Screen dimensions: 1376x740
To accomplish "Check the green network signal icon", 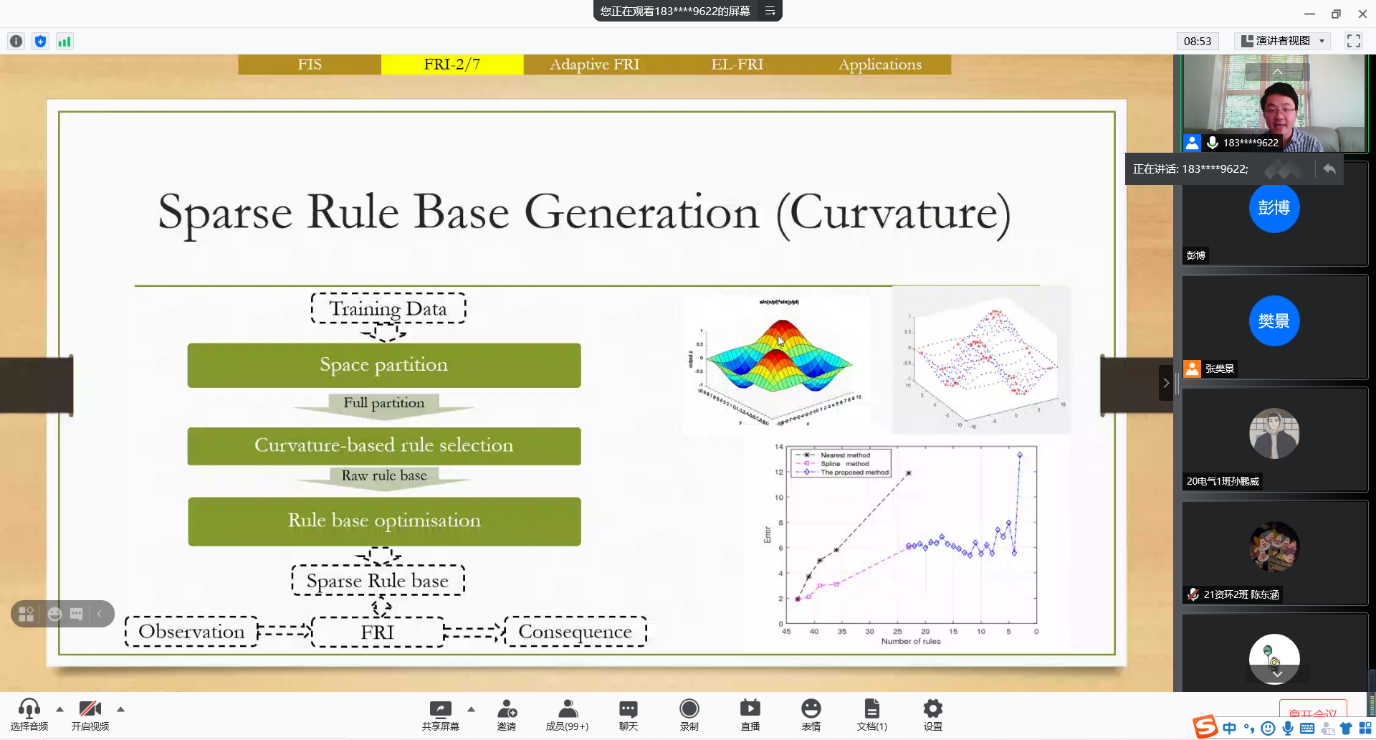I will tap(64, 41).
